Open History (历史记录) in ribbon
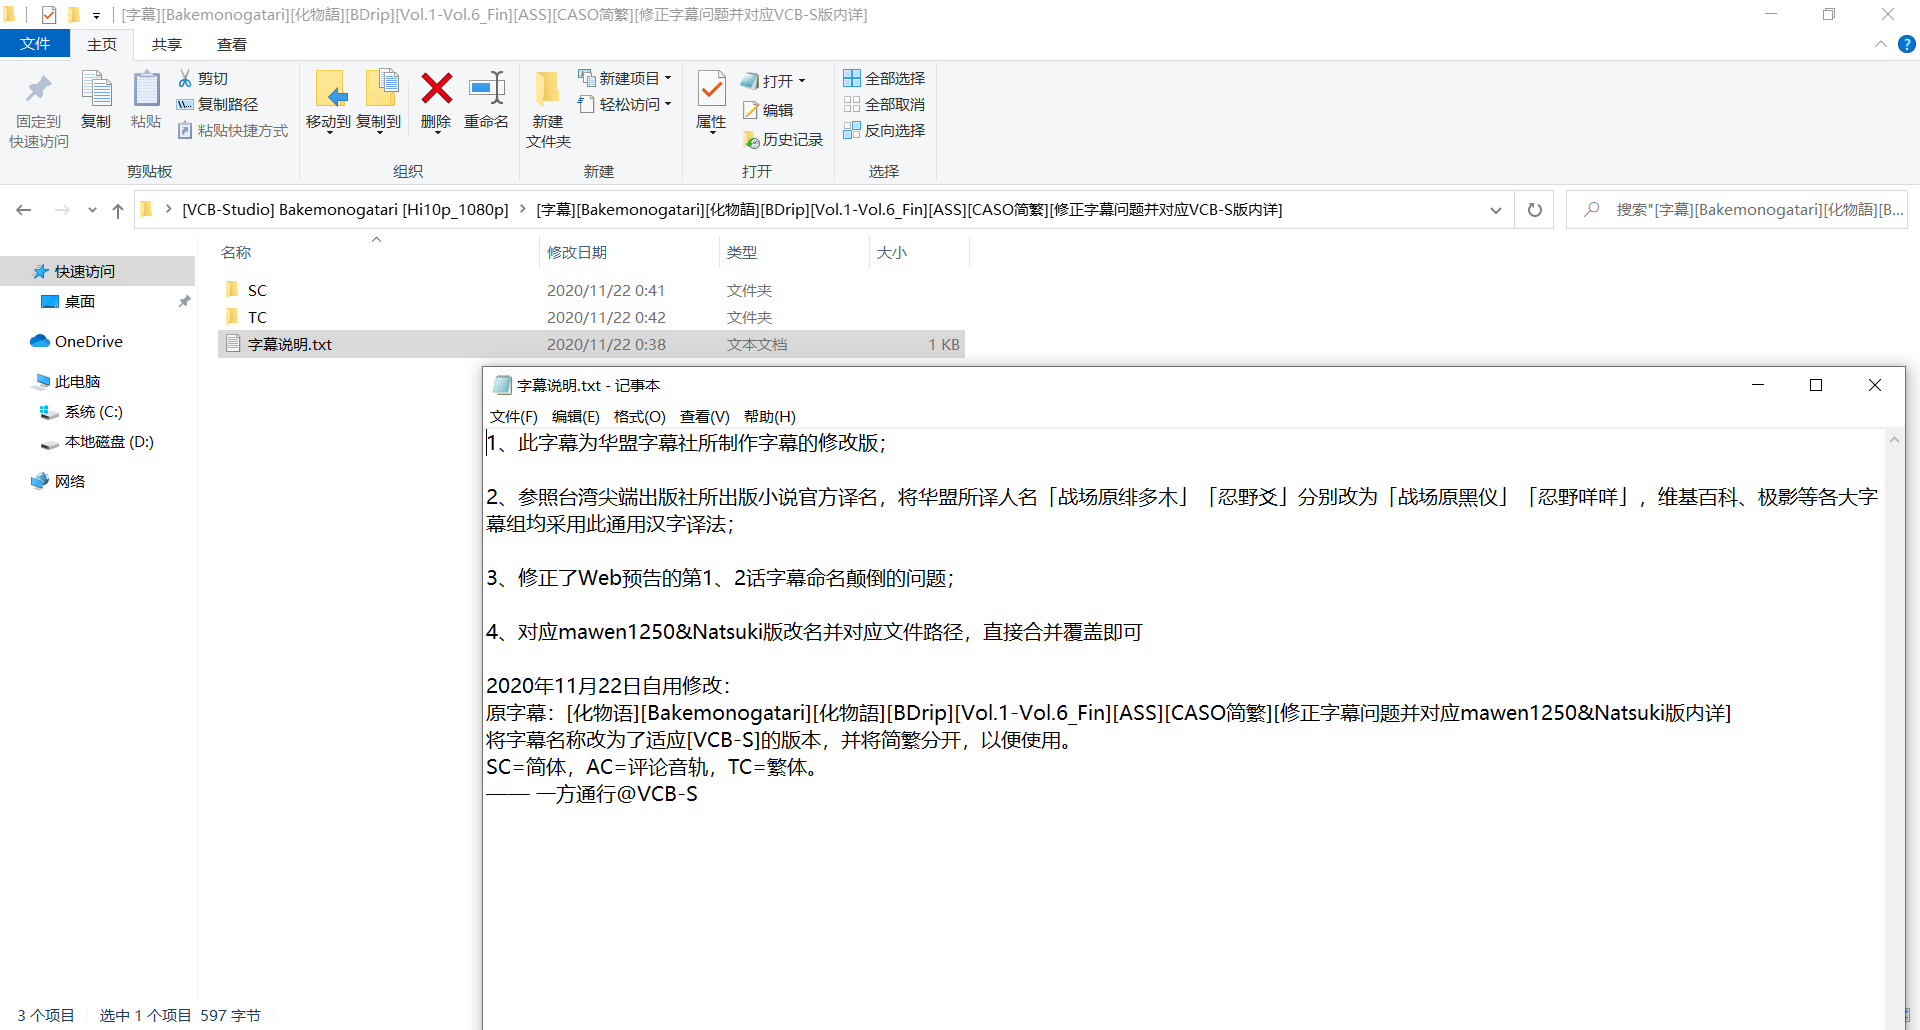 783,140
